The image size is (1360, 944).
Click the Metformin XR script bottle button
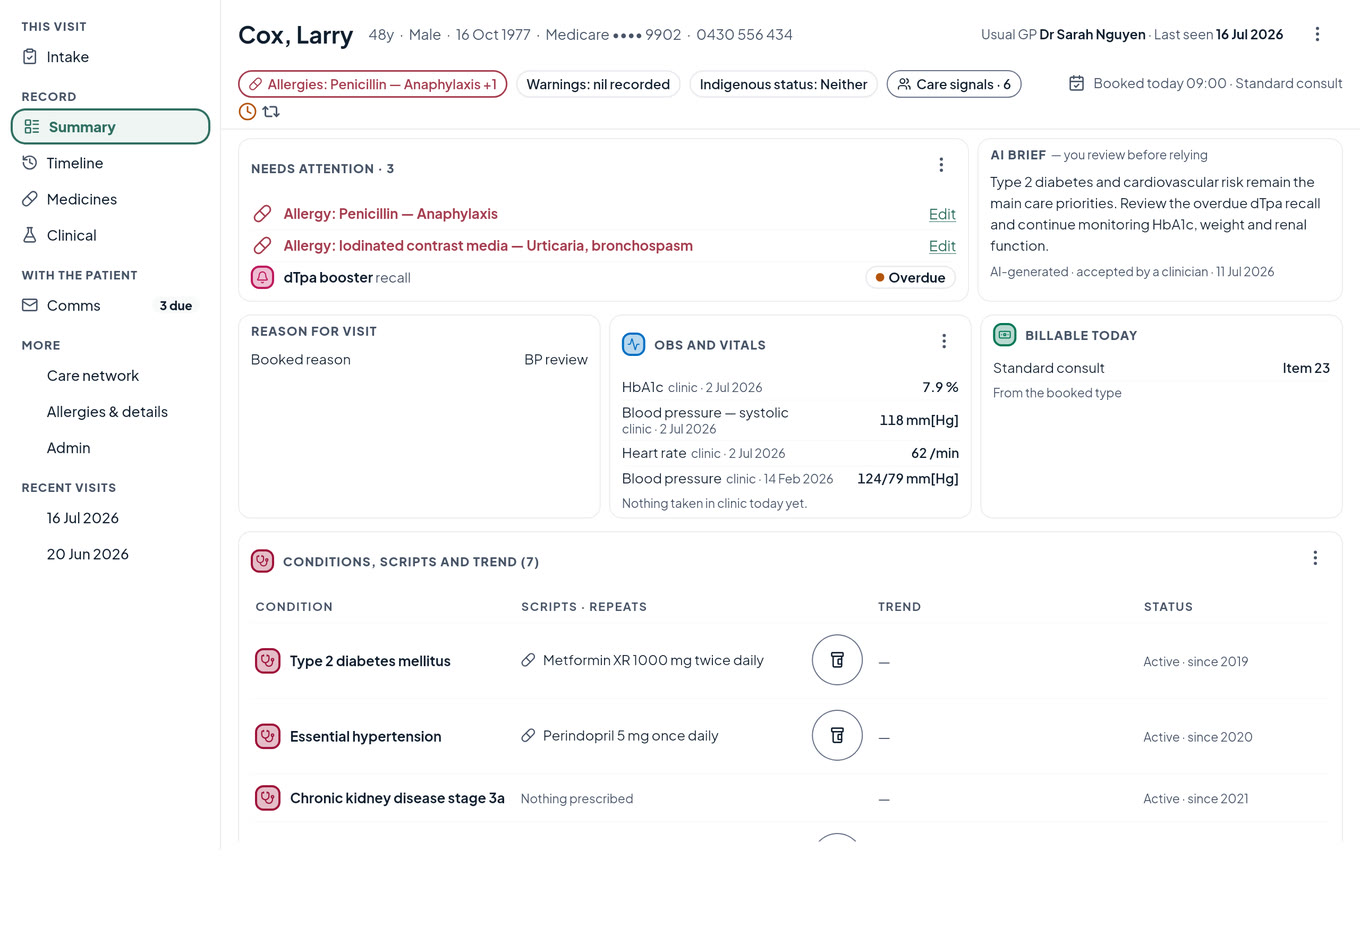coord(837,660)
